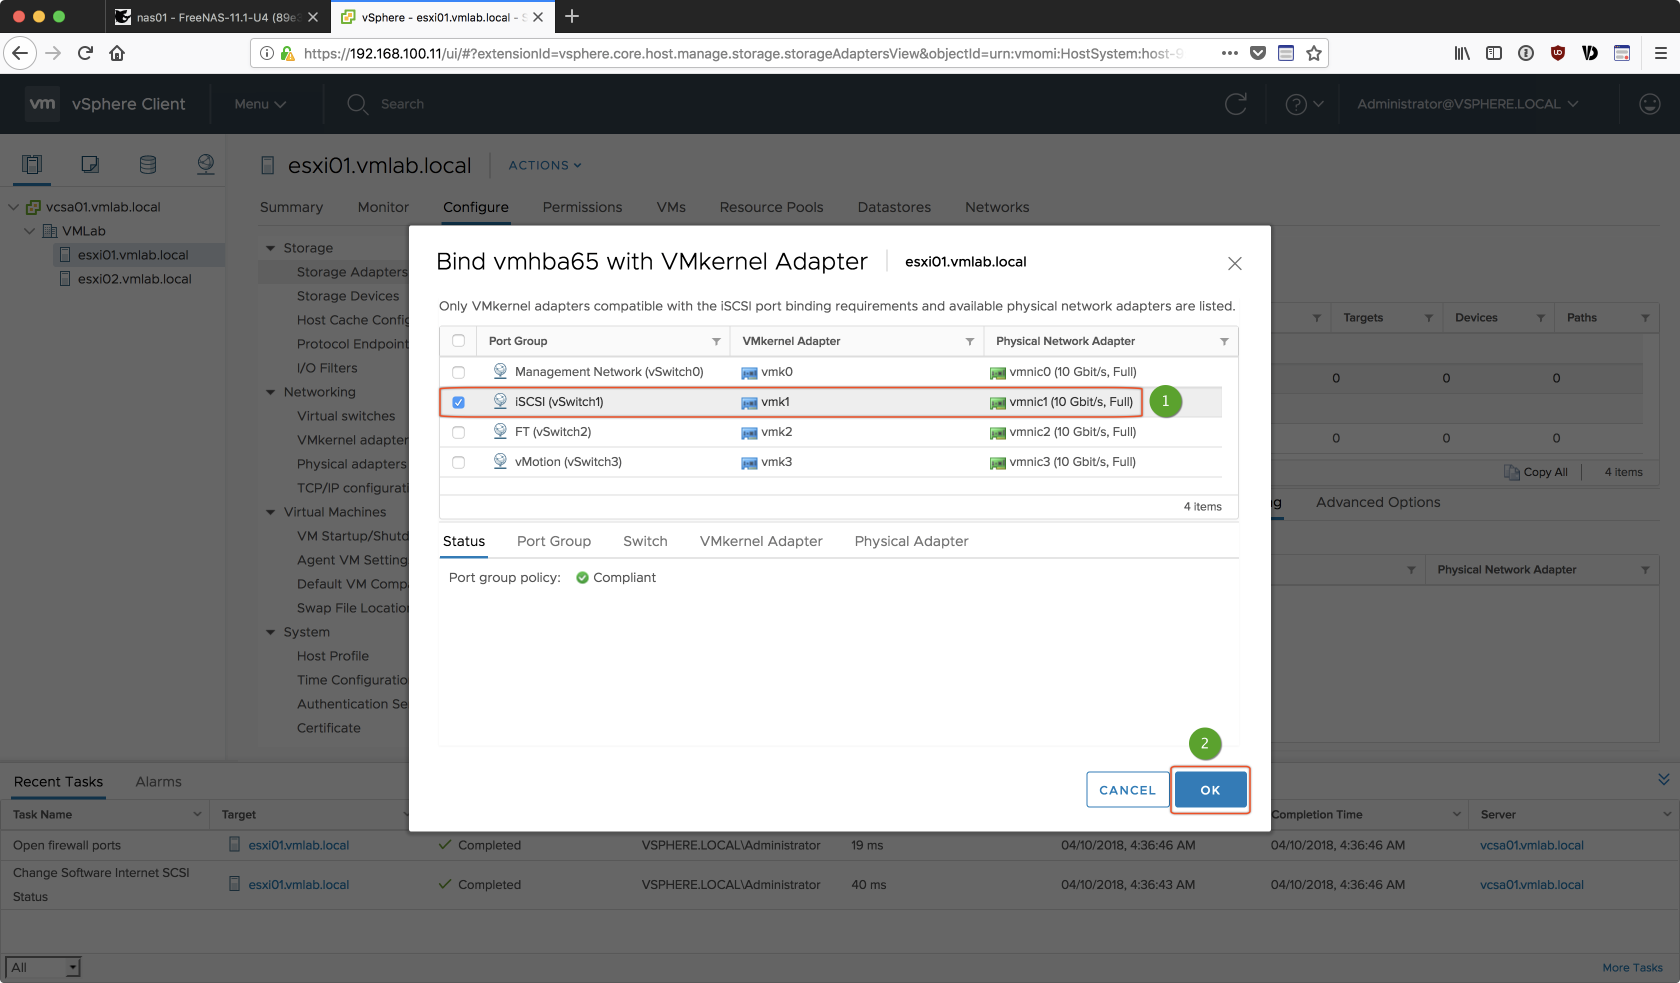The width and height of the screenshot is (1680, 983).
Task: Click the vSphere refresh icon in header
Action: 1236,104
